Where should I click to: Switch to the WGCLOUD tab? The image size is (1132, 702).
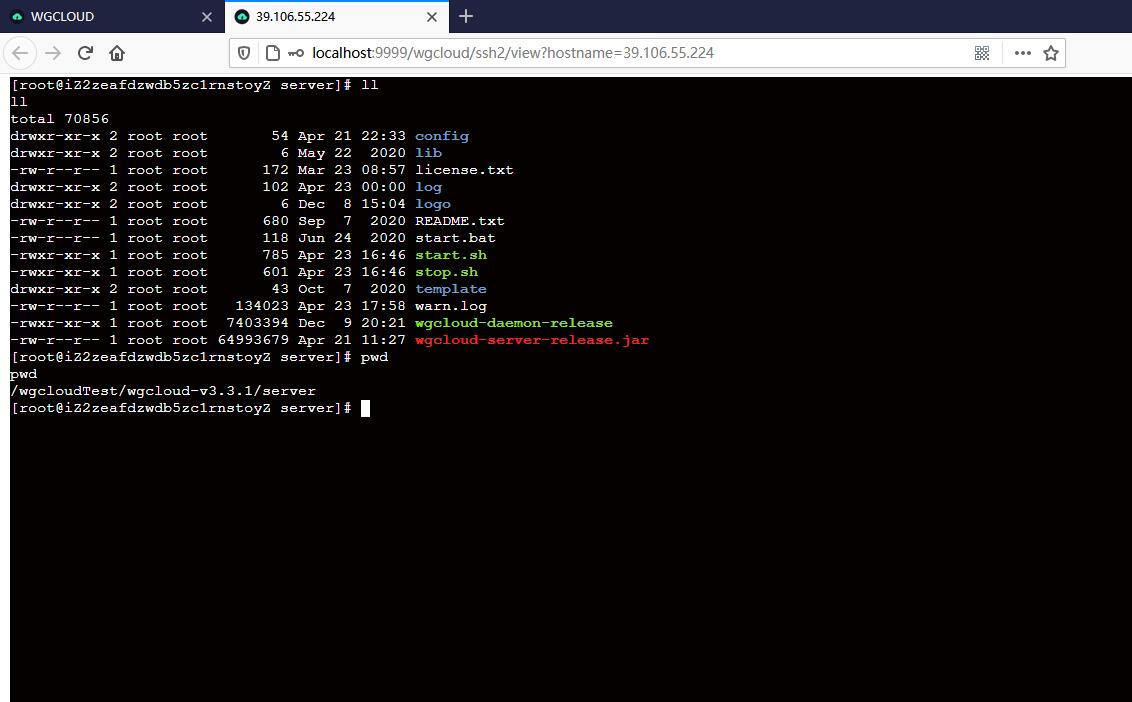(112, 17)
